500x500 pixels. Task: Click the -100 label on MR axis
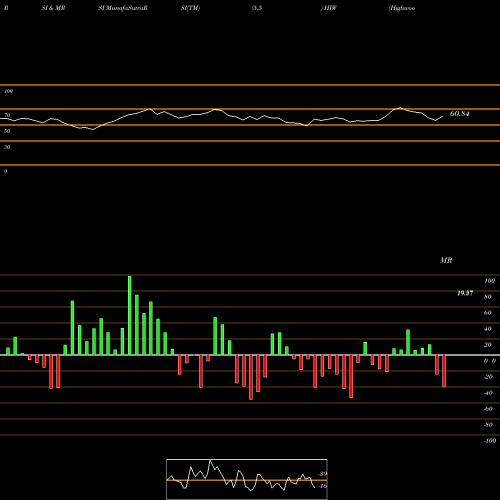tap(489, 441)
